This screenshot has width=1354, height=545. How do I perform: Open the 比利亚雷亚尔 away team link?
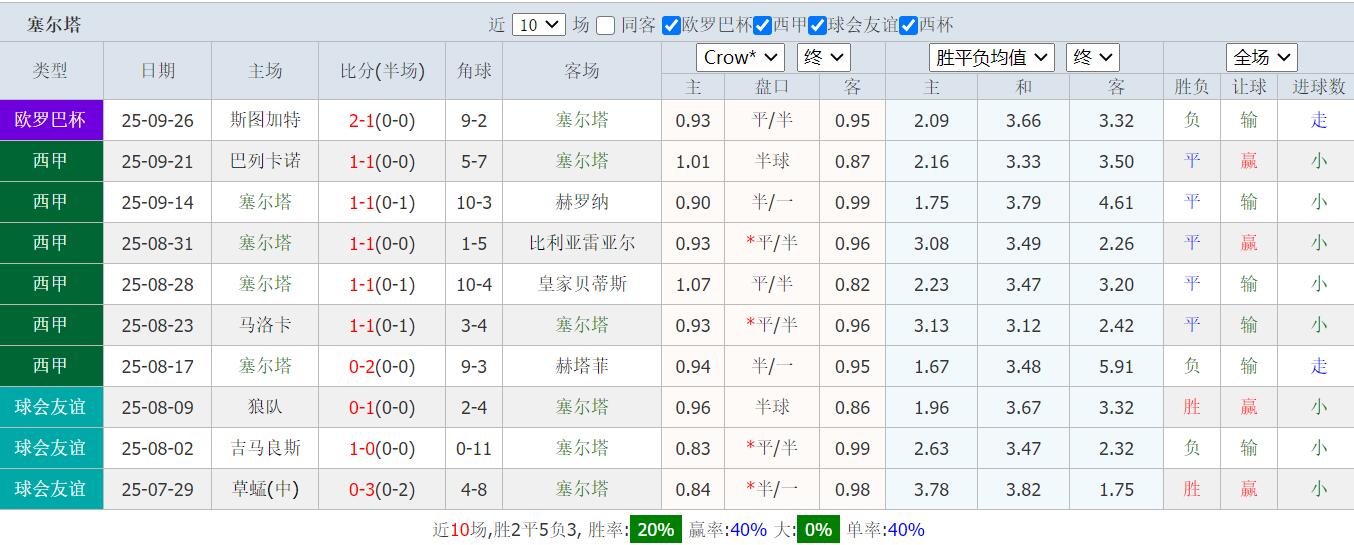[582, 243]
